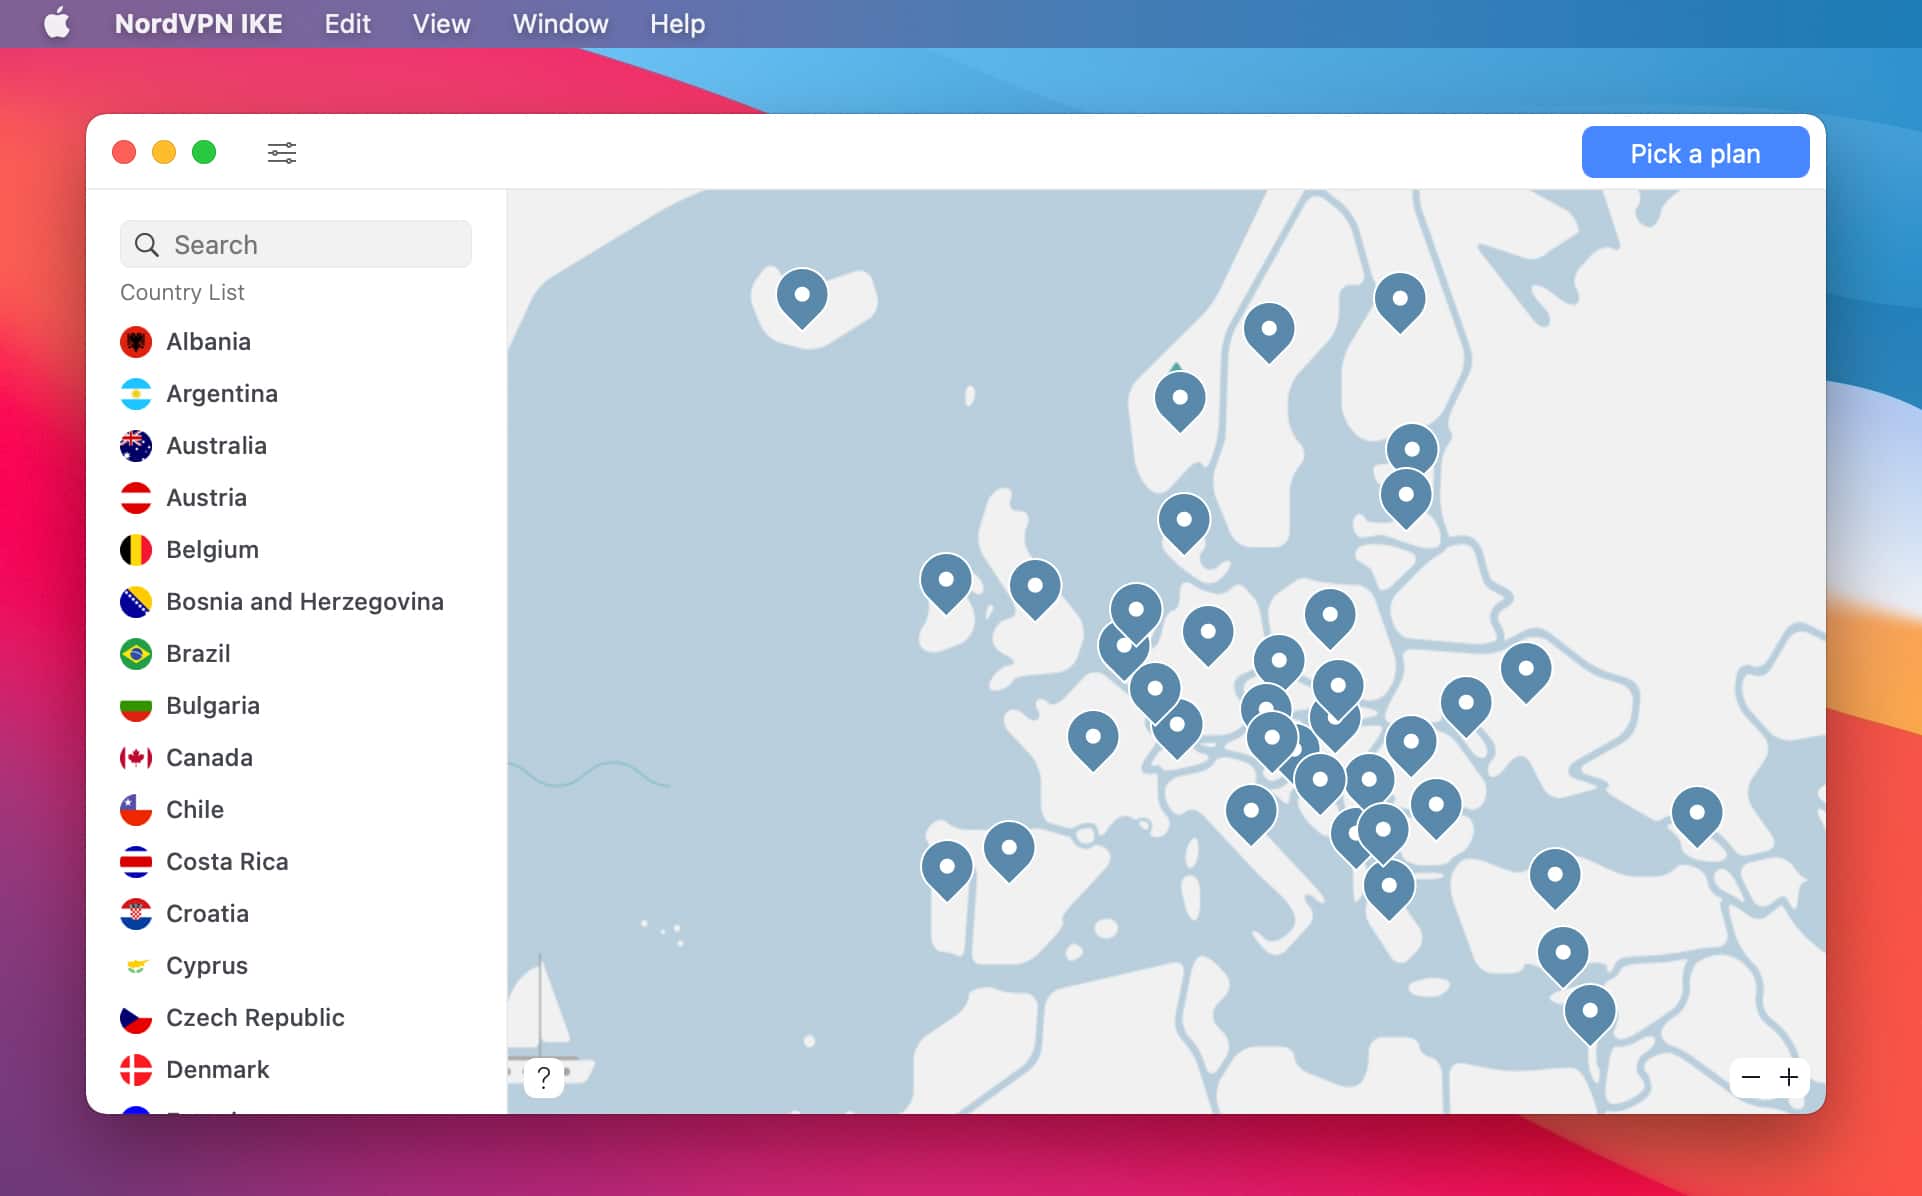1922x1196 pixels.
Task: Connect to Canada from the country list
Action: 209,757
